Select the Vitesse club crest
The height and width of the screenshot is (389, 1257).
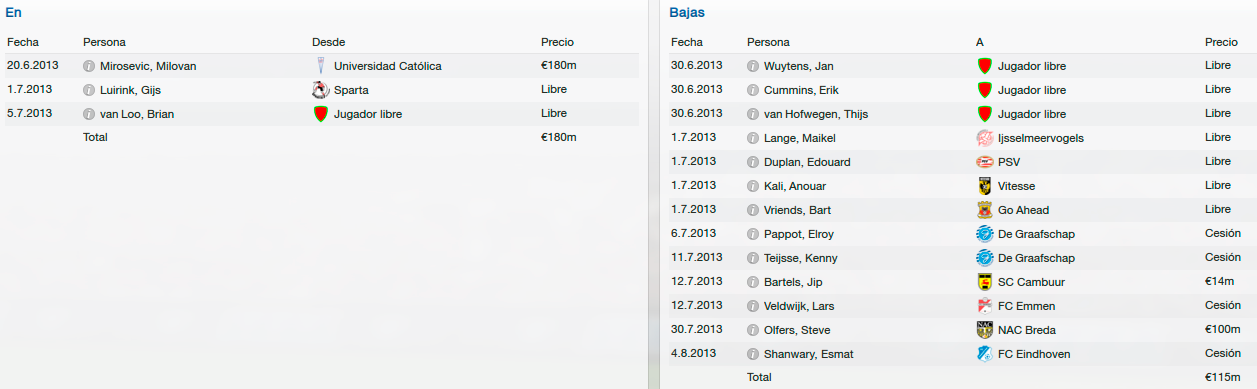tap(984, 186)
